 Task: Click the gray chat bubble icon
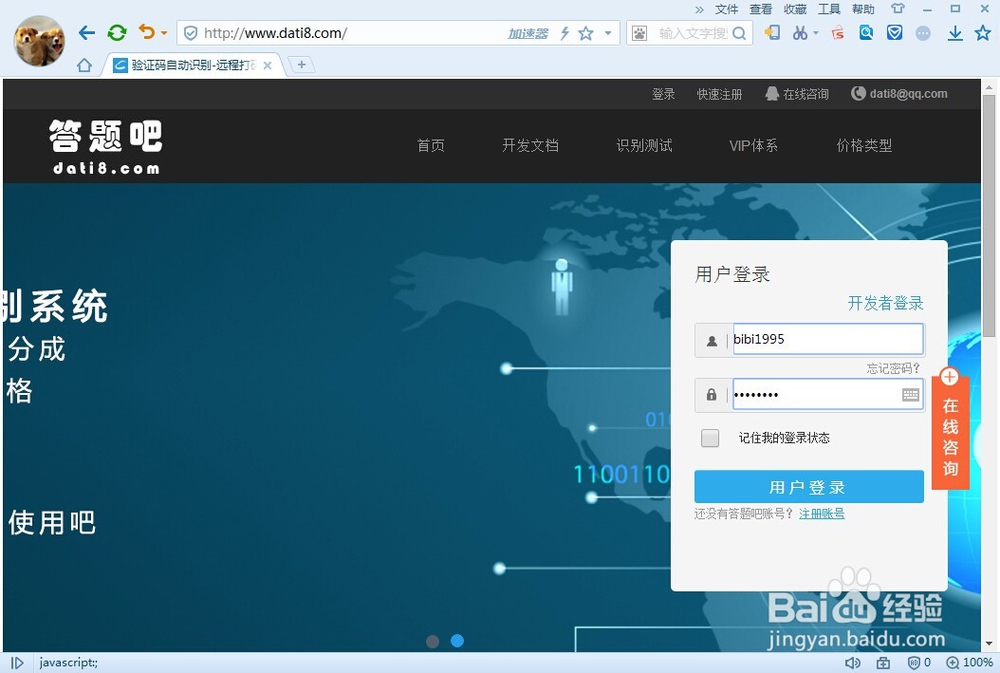[923, 33]
